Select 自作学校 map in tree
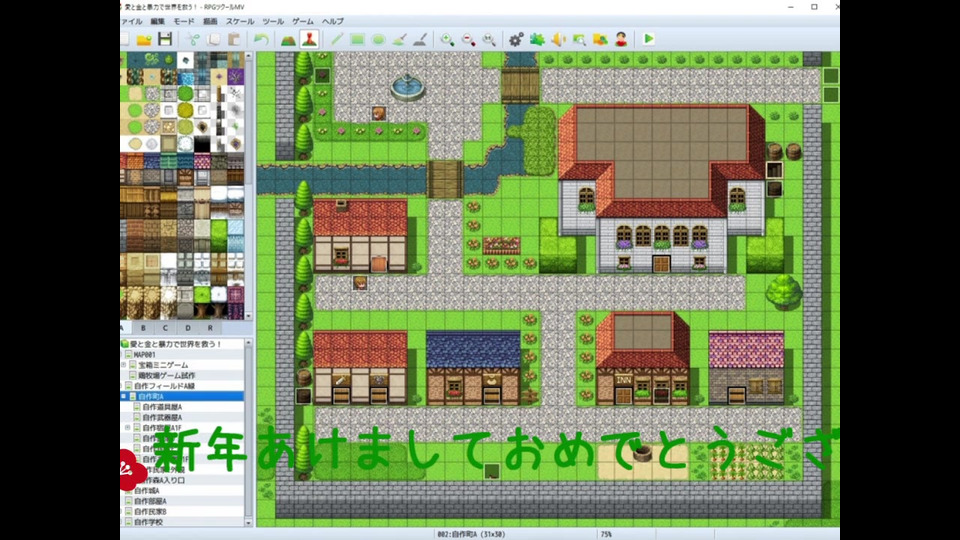The image size is (960, 540). point(148,522)
